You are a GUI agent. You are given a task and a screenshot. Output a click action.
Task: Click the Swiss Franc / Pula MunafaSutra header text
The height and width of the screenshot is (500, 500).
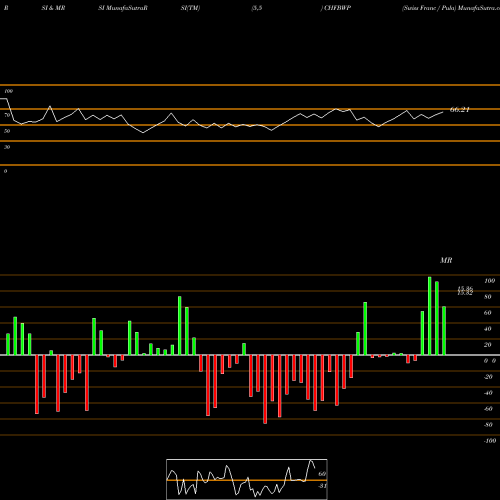pyautogui.click(x=451, y=8)
